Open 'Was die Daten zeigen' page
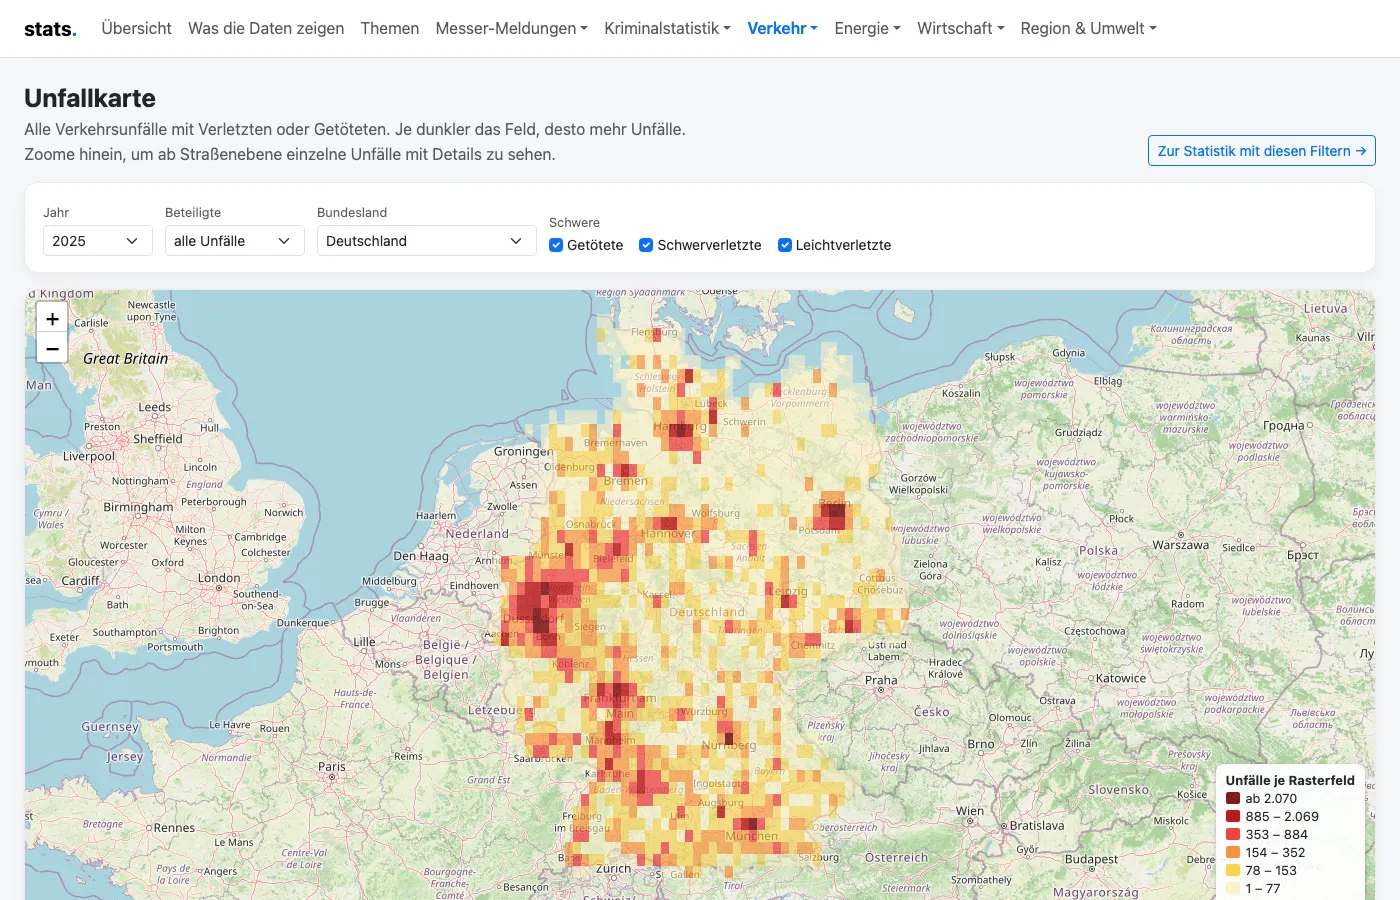This screenshot has width=1400, height=900. coord(266,28)
